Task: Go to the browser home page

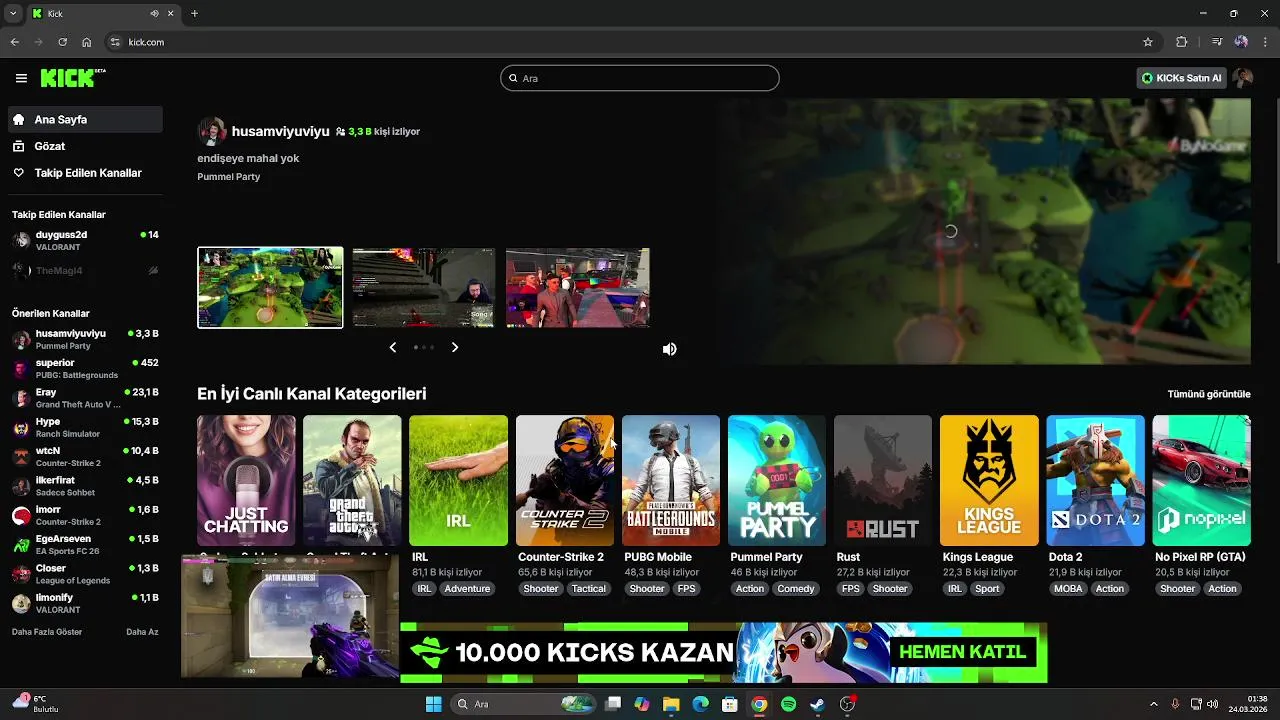Action: (87, 42)
